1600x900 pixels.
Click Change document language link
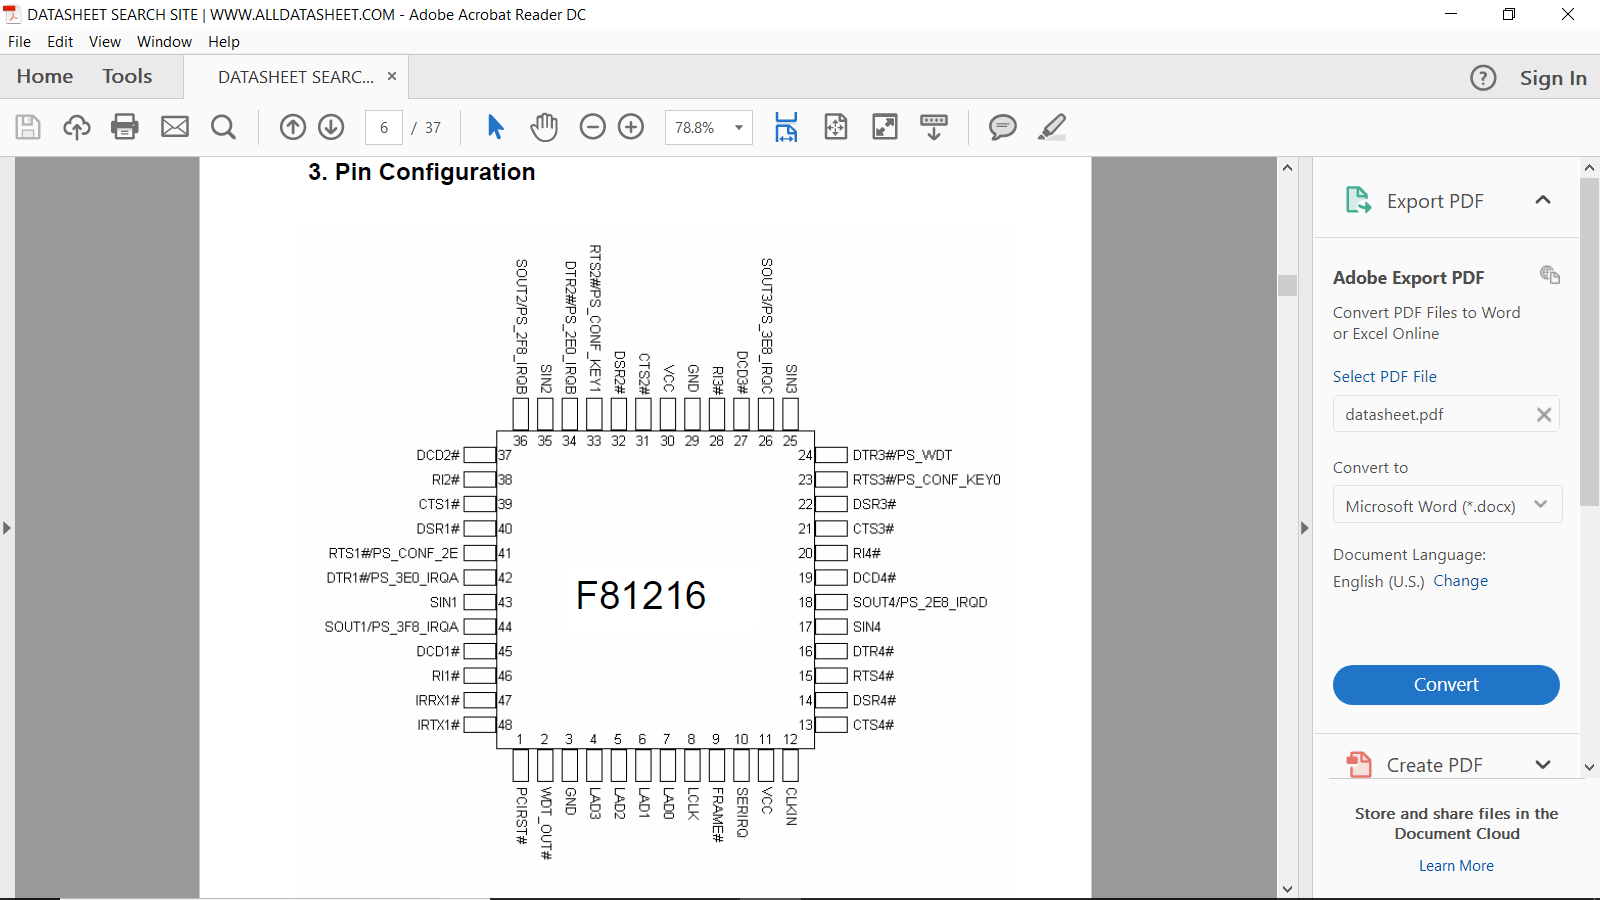coord(1461,581)
